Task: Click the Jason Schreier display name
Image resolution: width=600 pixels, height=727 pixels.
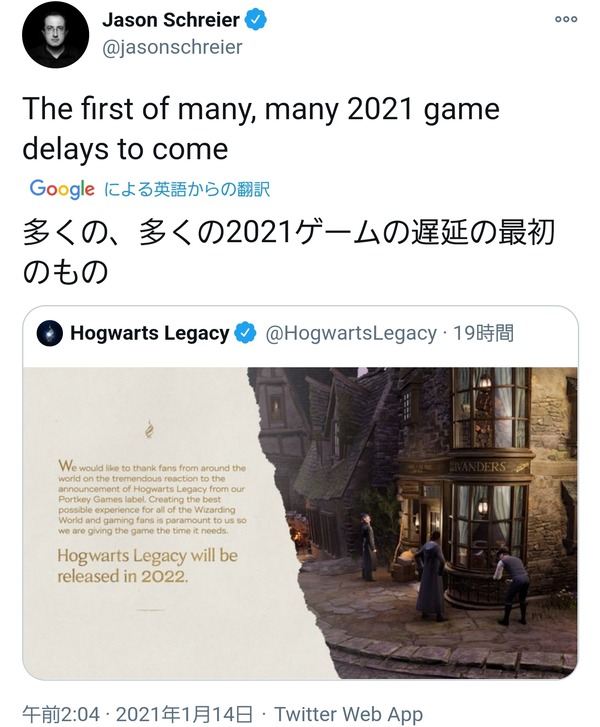Action: [171, 20]
